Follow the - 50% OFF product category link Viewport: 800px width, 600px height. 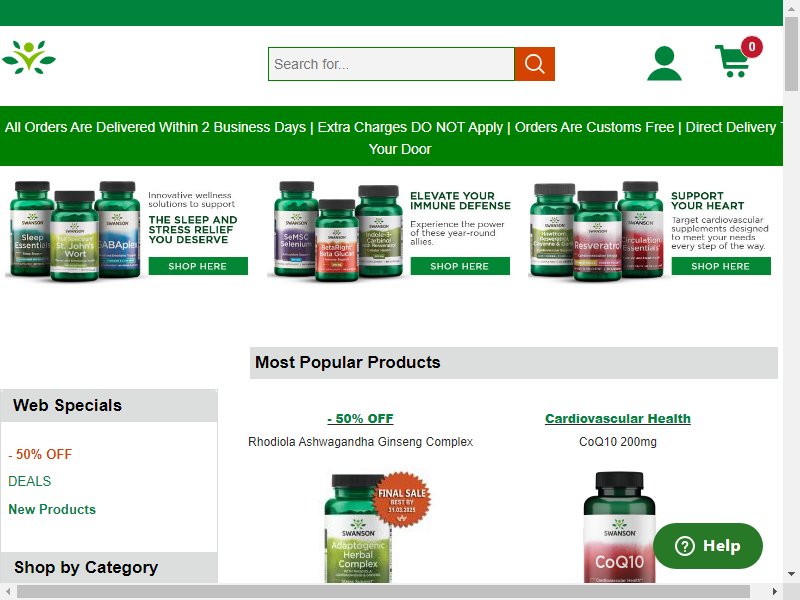pyautogui.click(x=360, y=418)
